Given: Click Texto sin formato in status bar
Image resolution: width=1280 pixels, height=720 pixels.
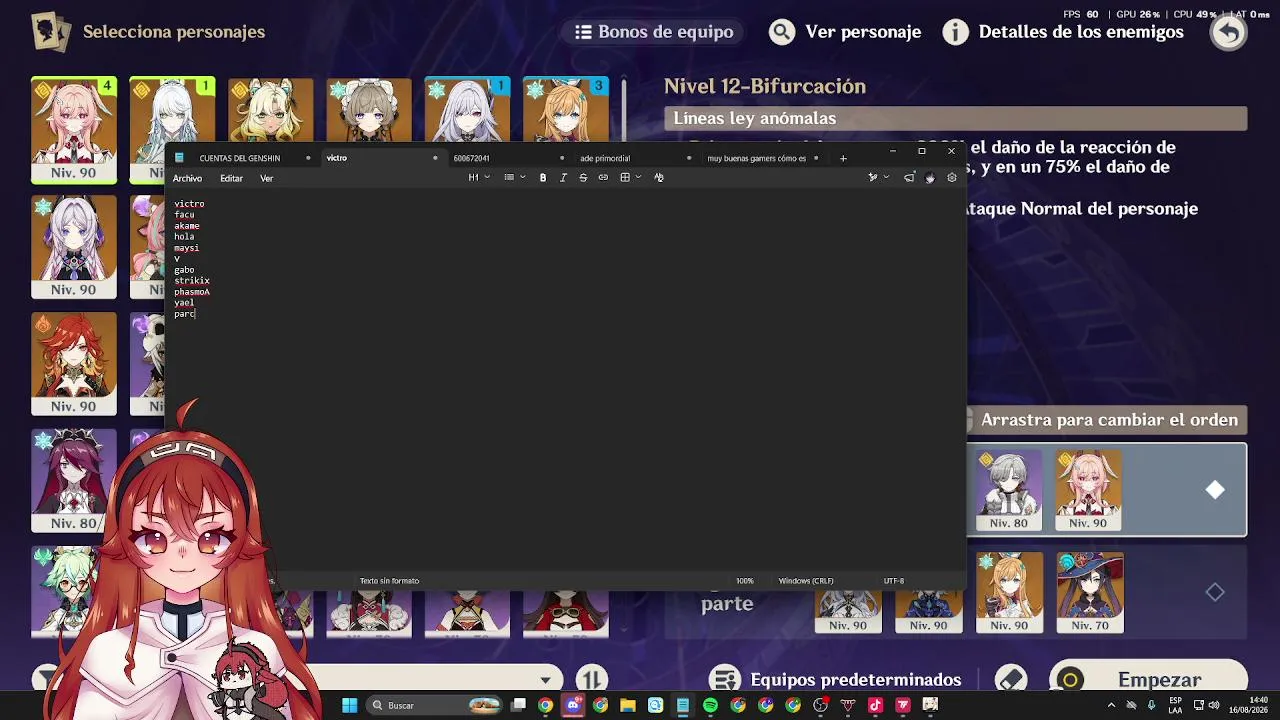Looking at the screenshot, I should click(x=389, y=581).
